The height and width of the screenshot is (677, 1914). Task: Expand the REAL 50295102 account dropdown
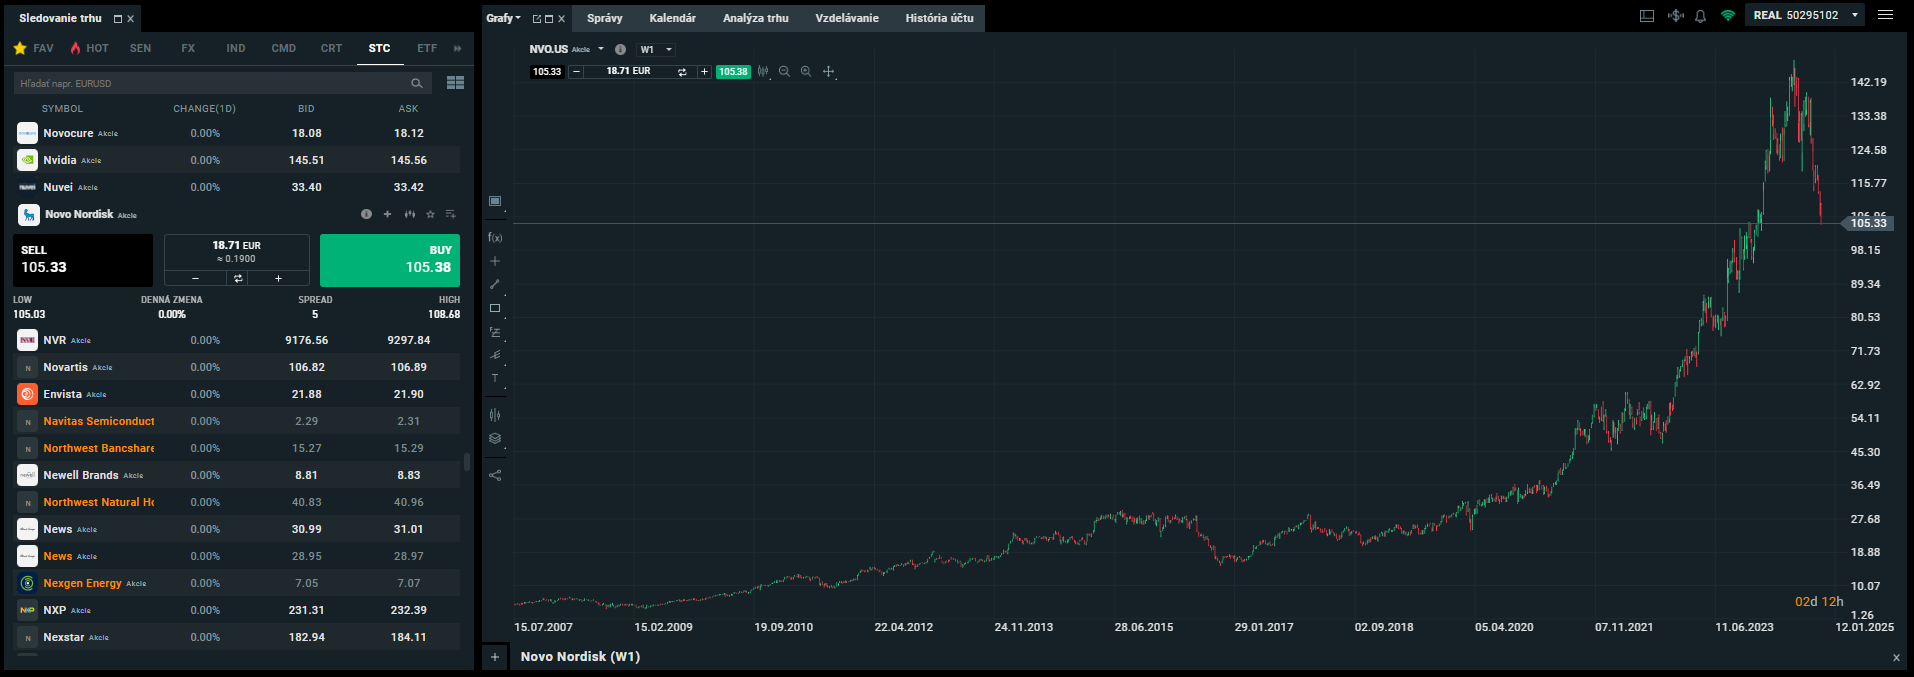tap(1855, 15)
